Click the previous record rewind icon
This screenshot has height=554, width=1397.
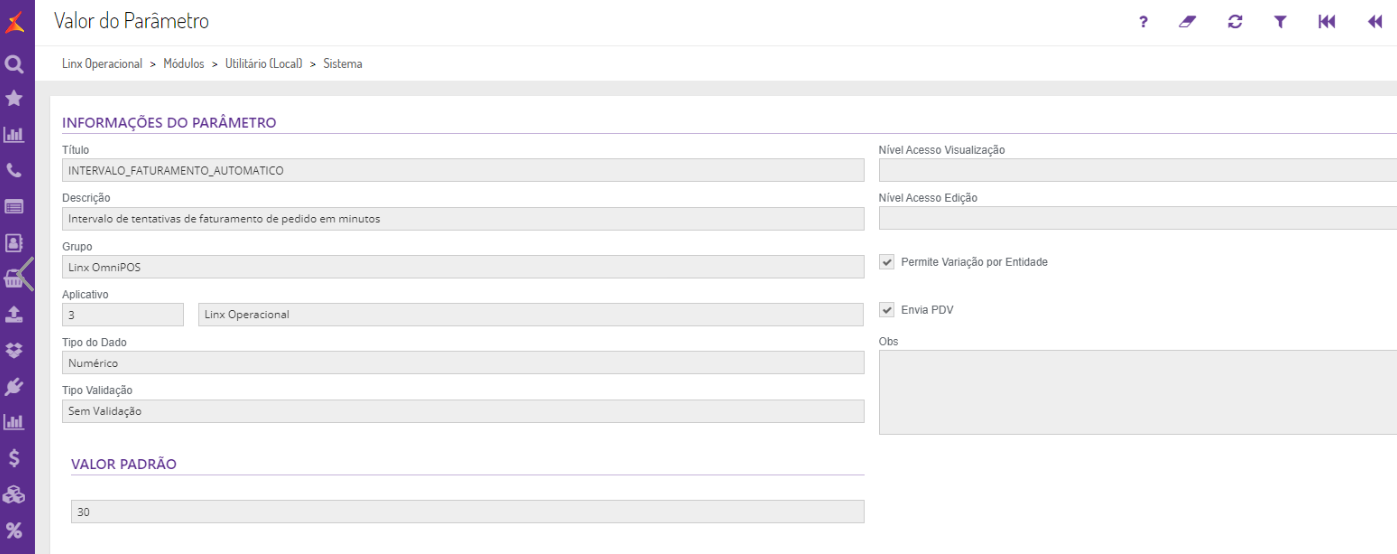pyautogui.click(x=1375, y=22)
